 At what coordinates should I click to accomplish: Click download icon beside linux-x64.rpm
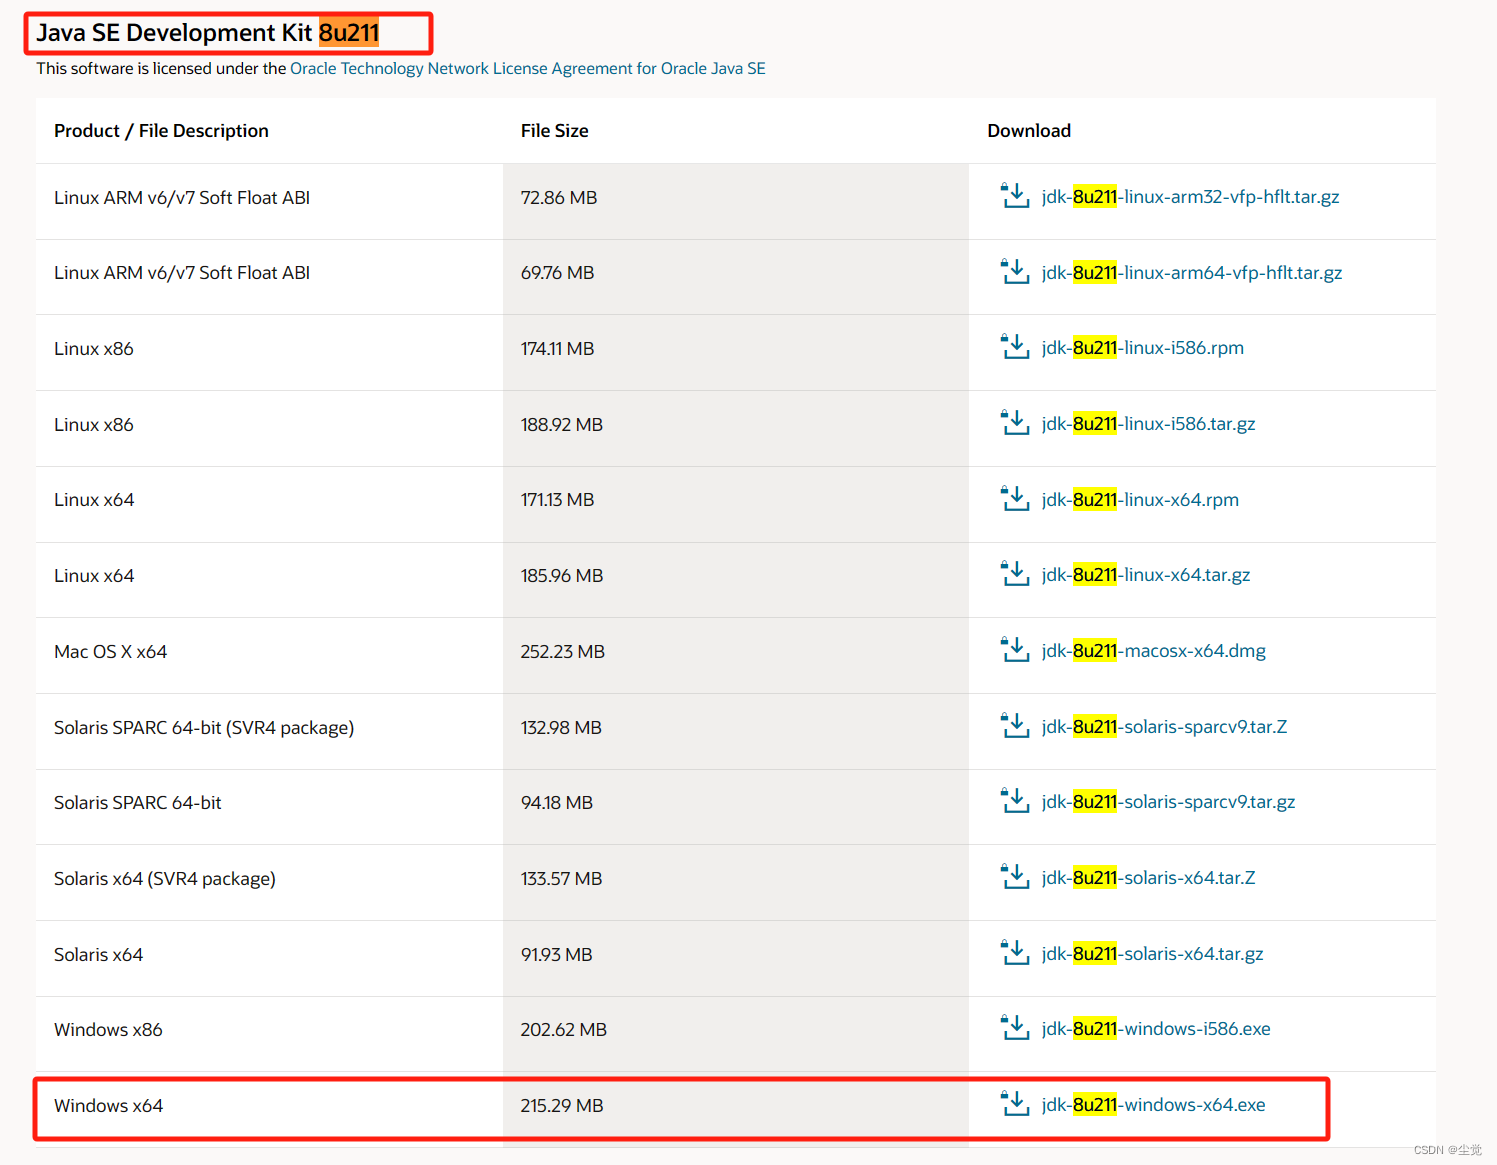click(1015, 499)
